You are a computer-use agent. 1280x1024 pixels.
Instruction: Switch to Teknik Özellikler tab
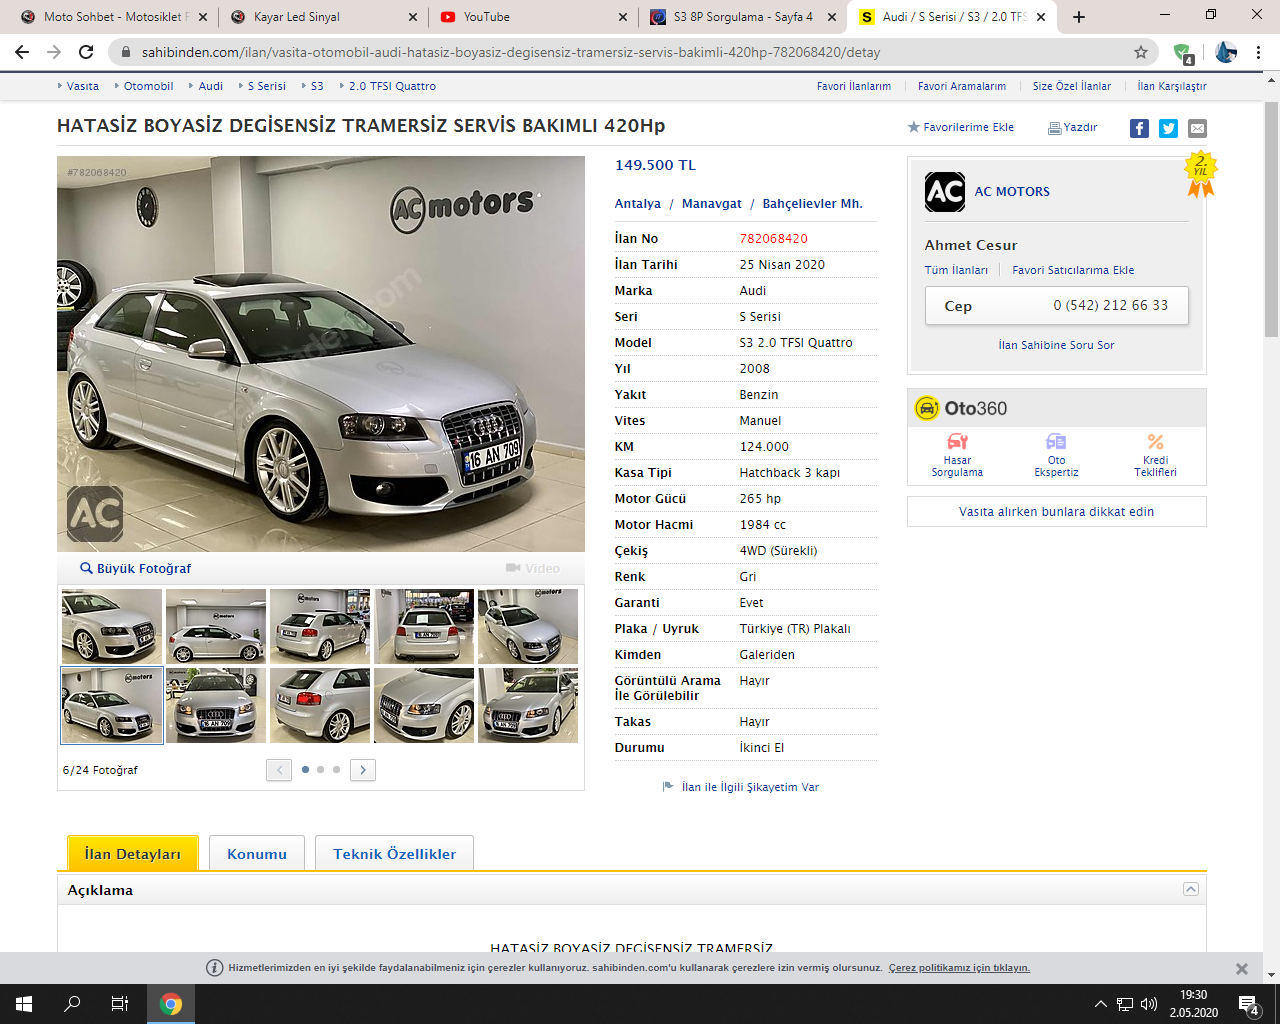click(394, 854)
